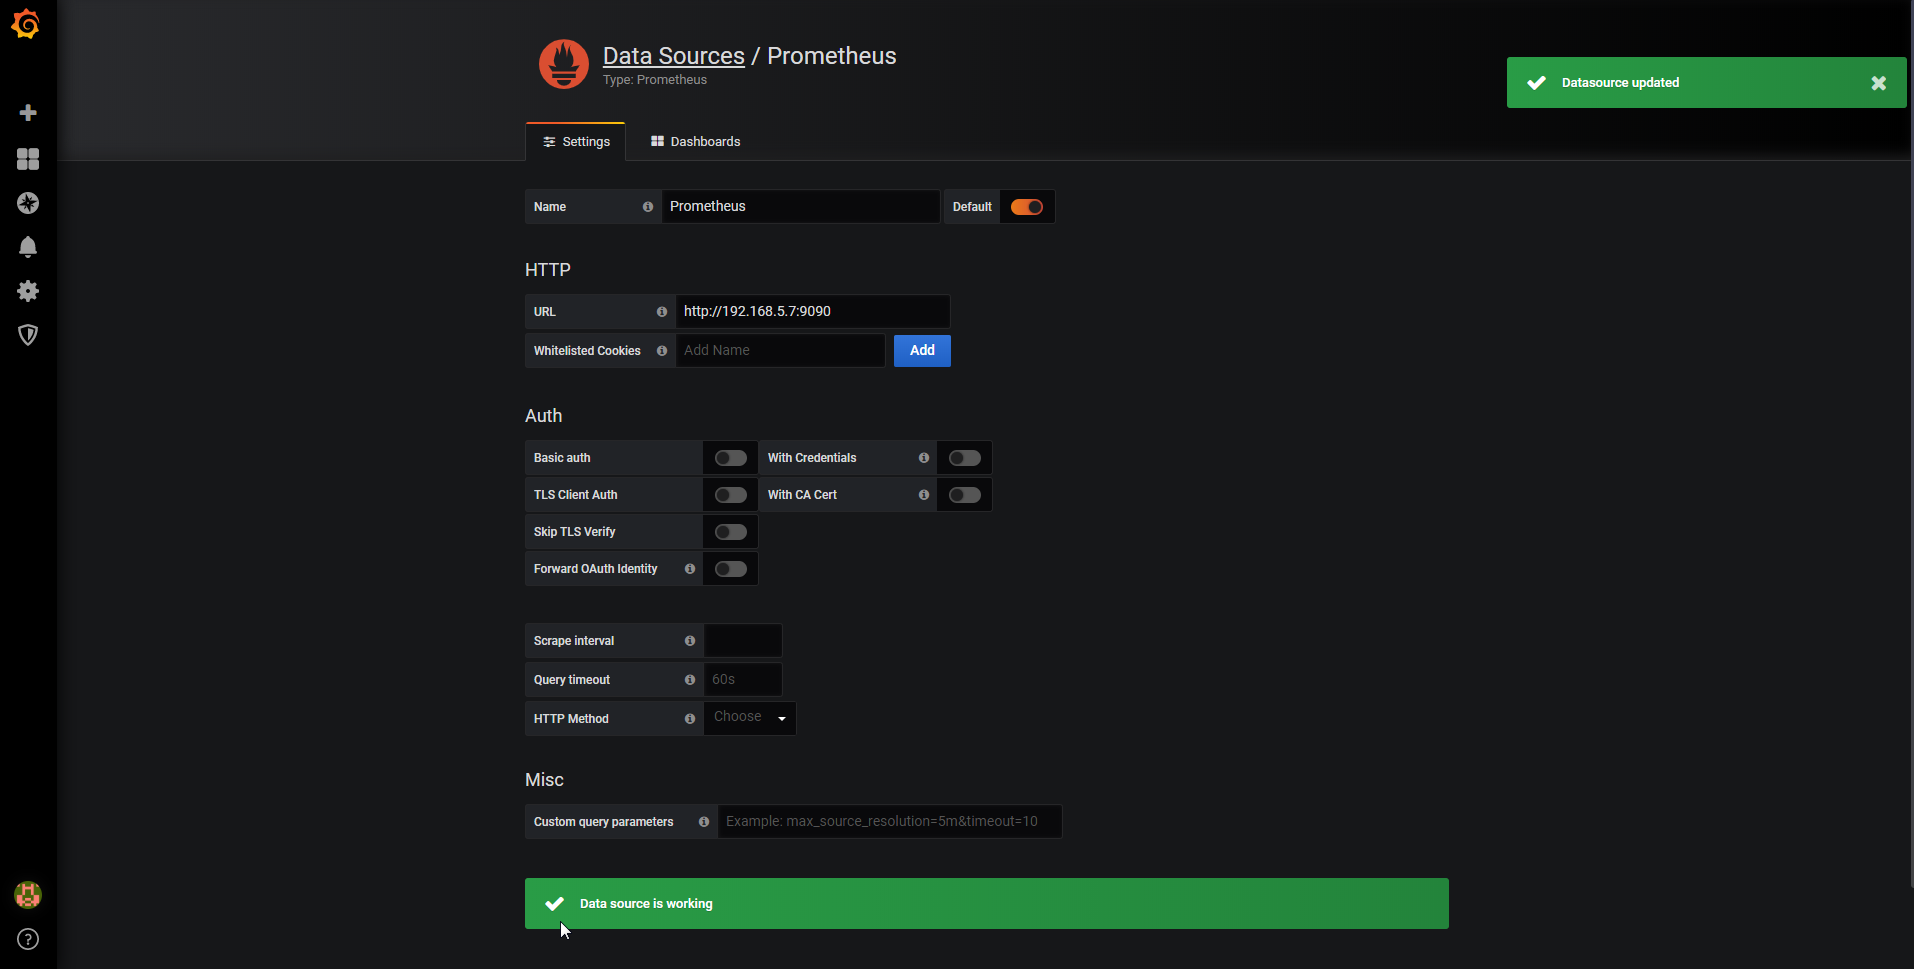Follow the Data Sources breadcrumb link
Screen dimensions: 1914x969
674,56
